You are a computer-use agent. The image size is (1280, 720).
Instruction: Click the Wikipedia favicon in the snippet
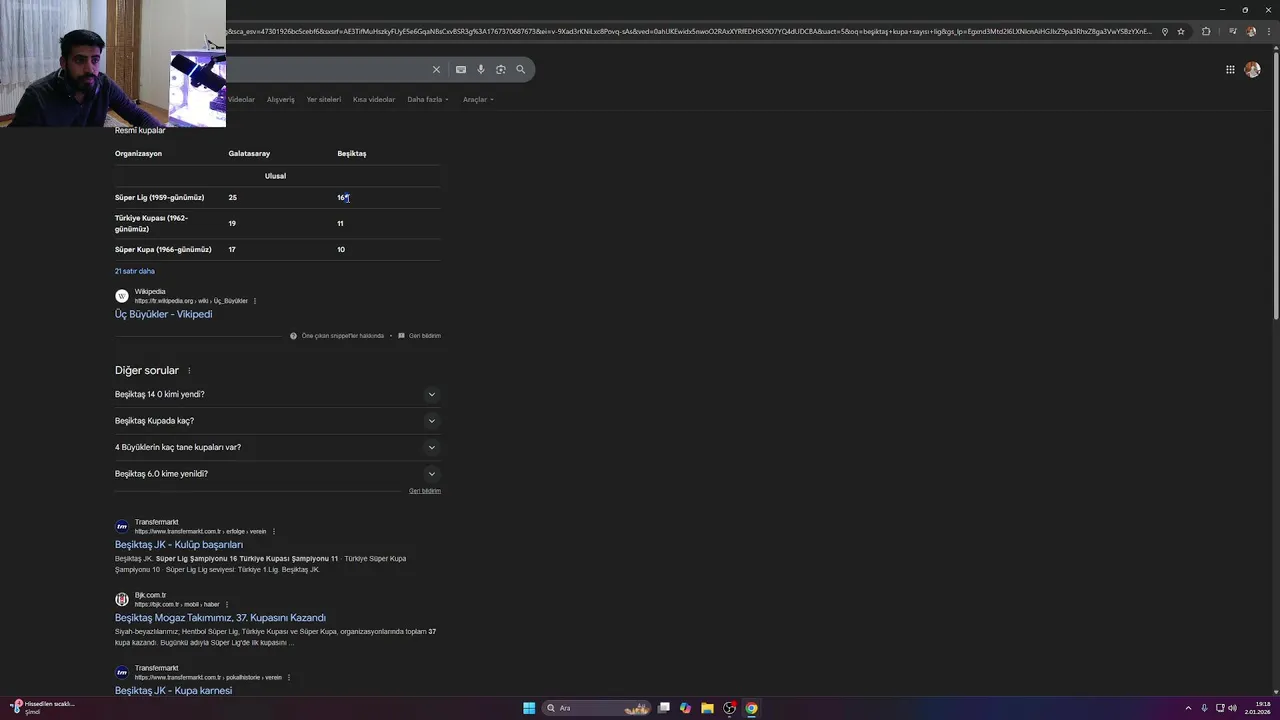[x=122, y=296]
